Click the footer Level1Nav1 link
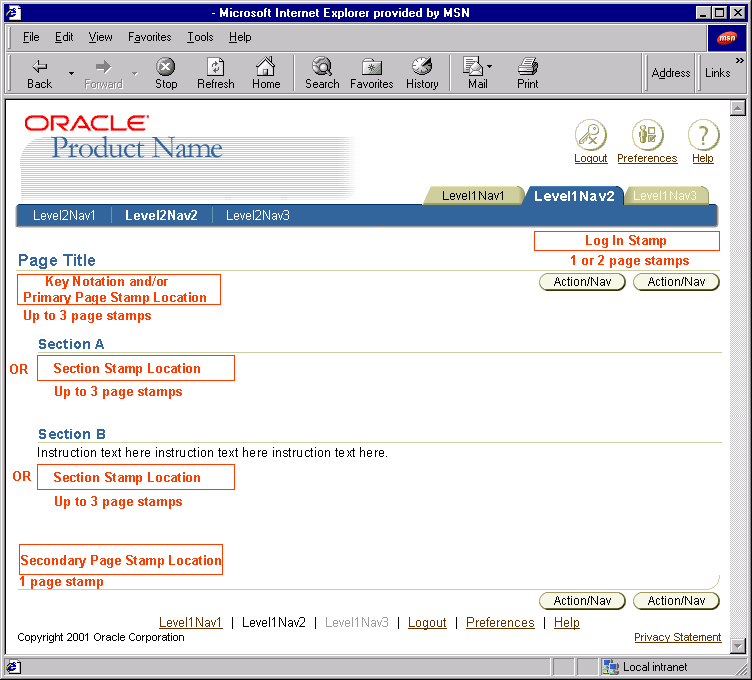 [x=190, y=622]
